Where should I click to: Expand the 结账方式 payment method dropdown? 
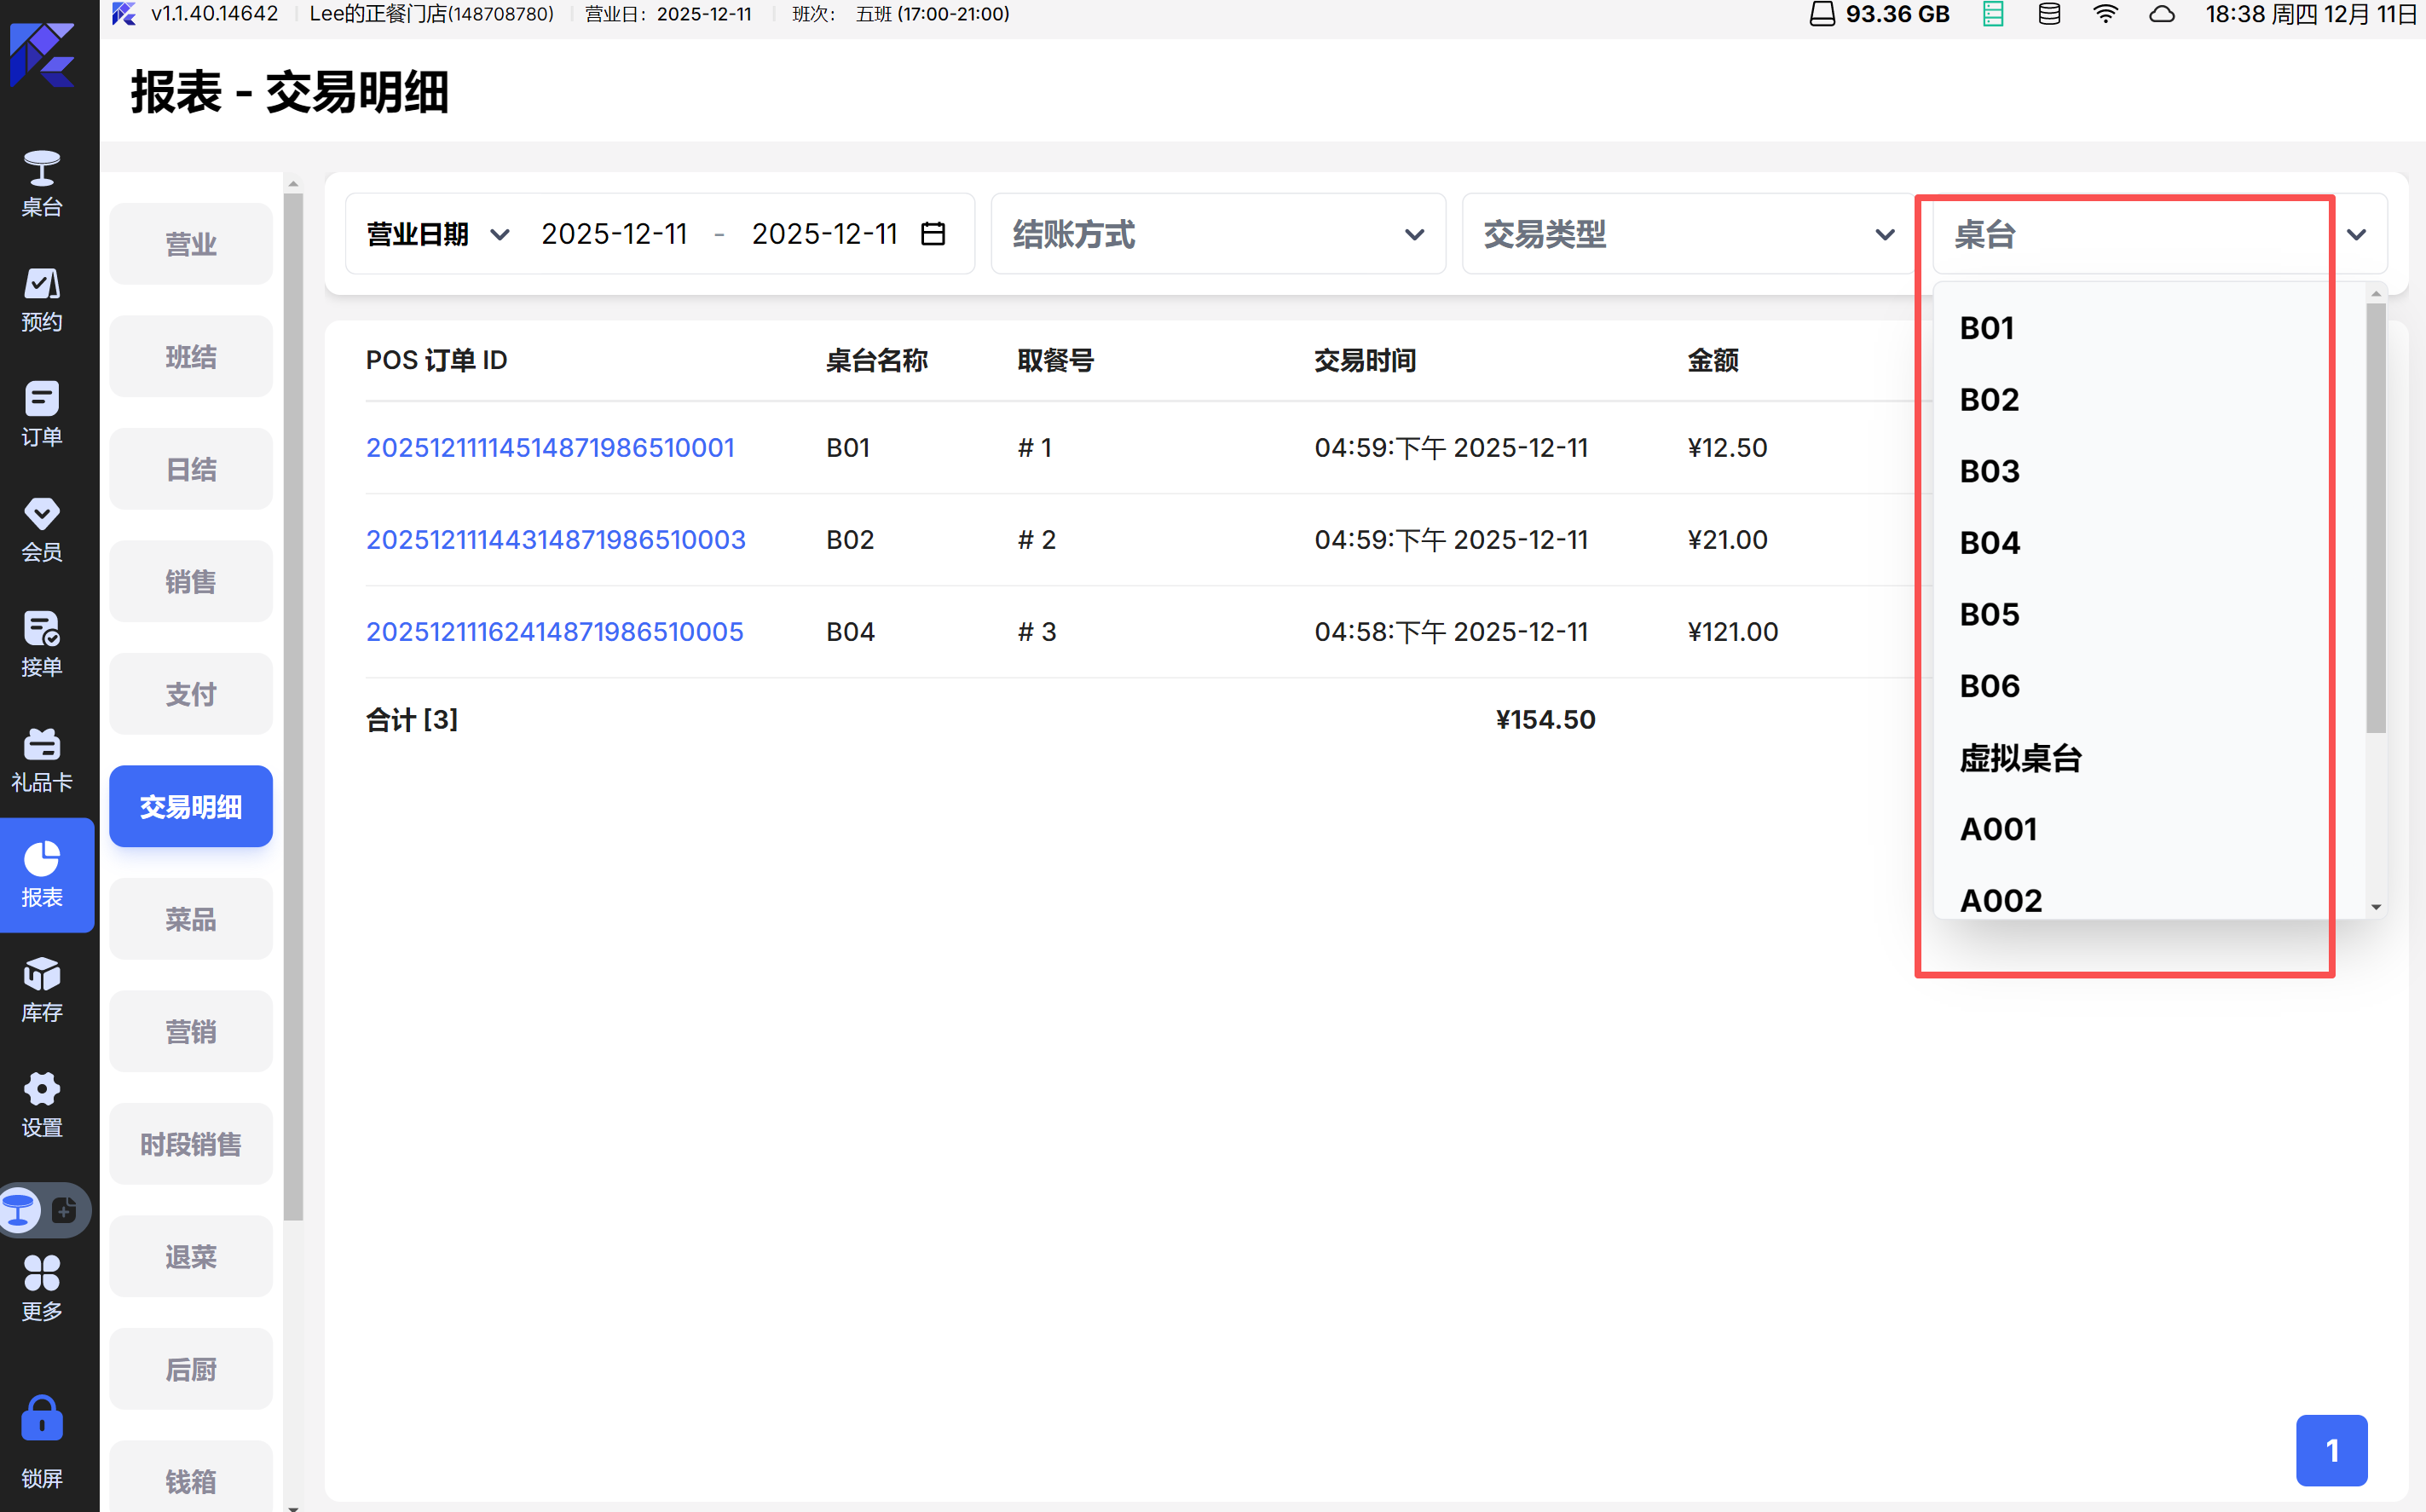[1217, 234]
